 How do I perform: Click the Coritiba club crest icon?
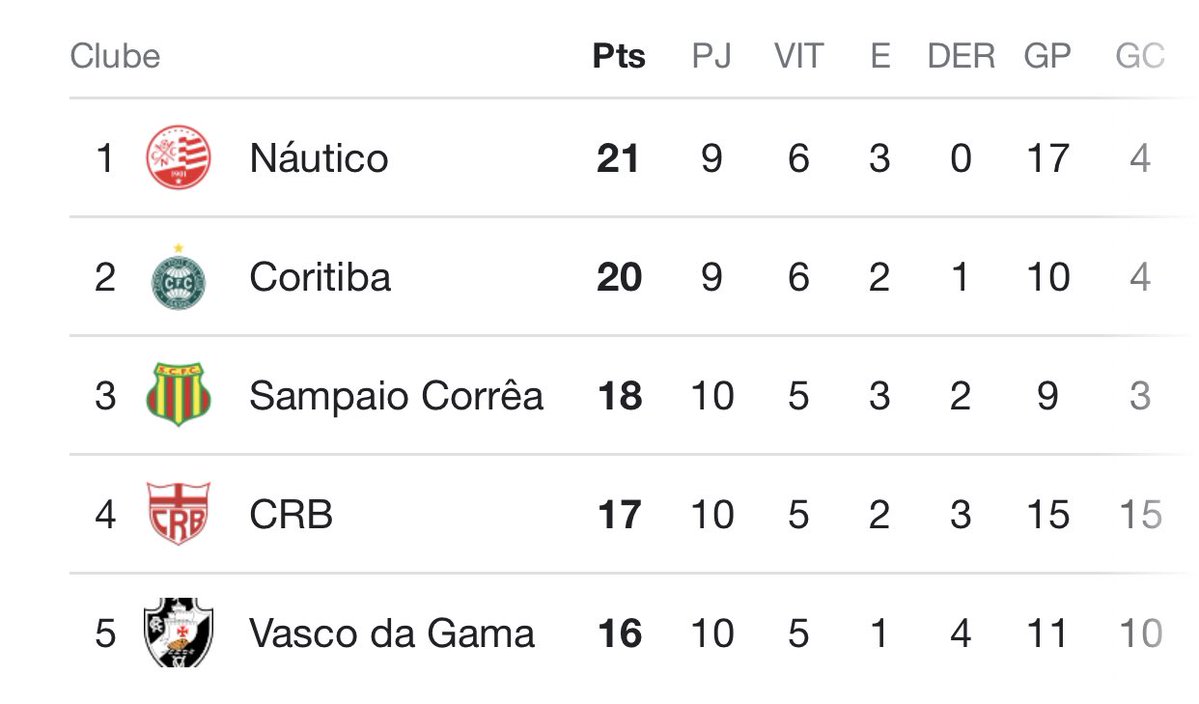tap(178, 277)
